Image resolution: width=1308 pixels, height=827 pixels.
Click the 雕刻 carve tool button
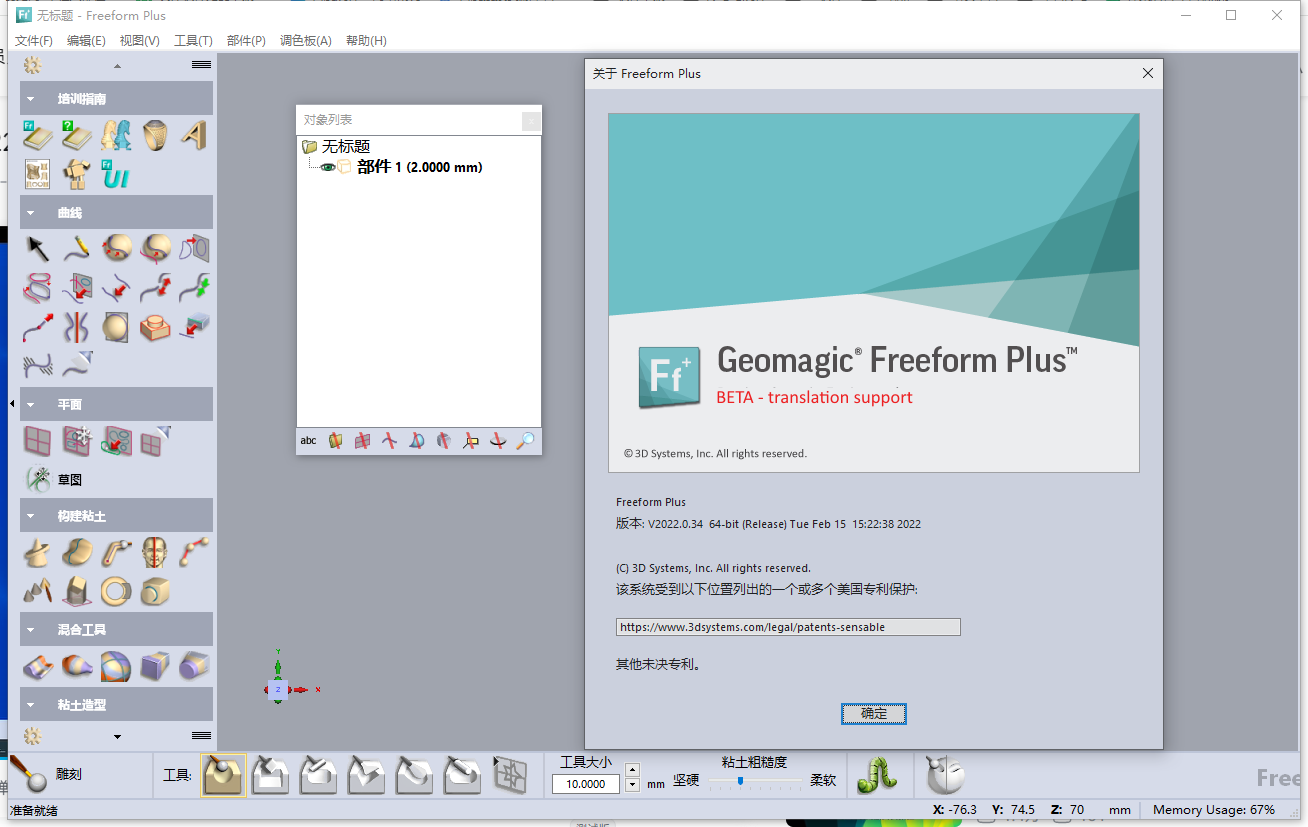pyautogui.click(x=45, y=775)
